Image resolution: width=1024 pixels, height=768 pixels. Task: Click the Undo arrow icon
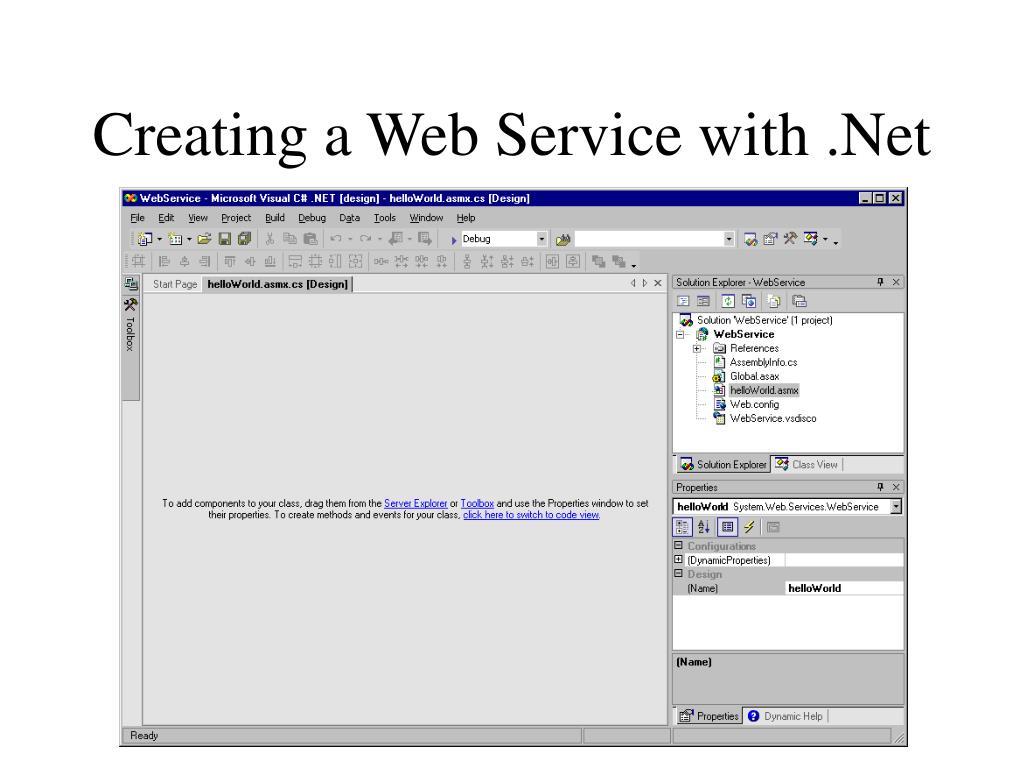336,239
